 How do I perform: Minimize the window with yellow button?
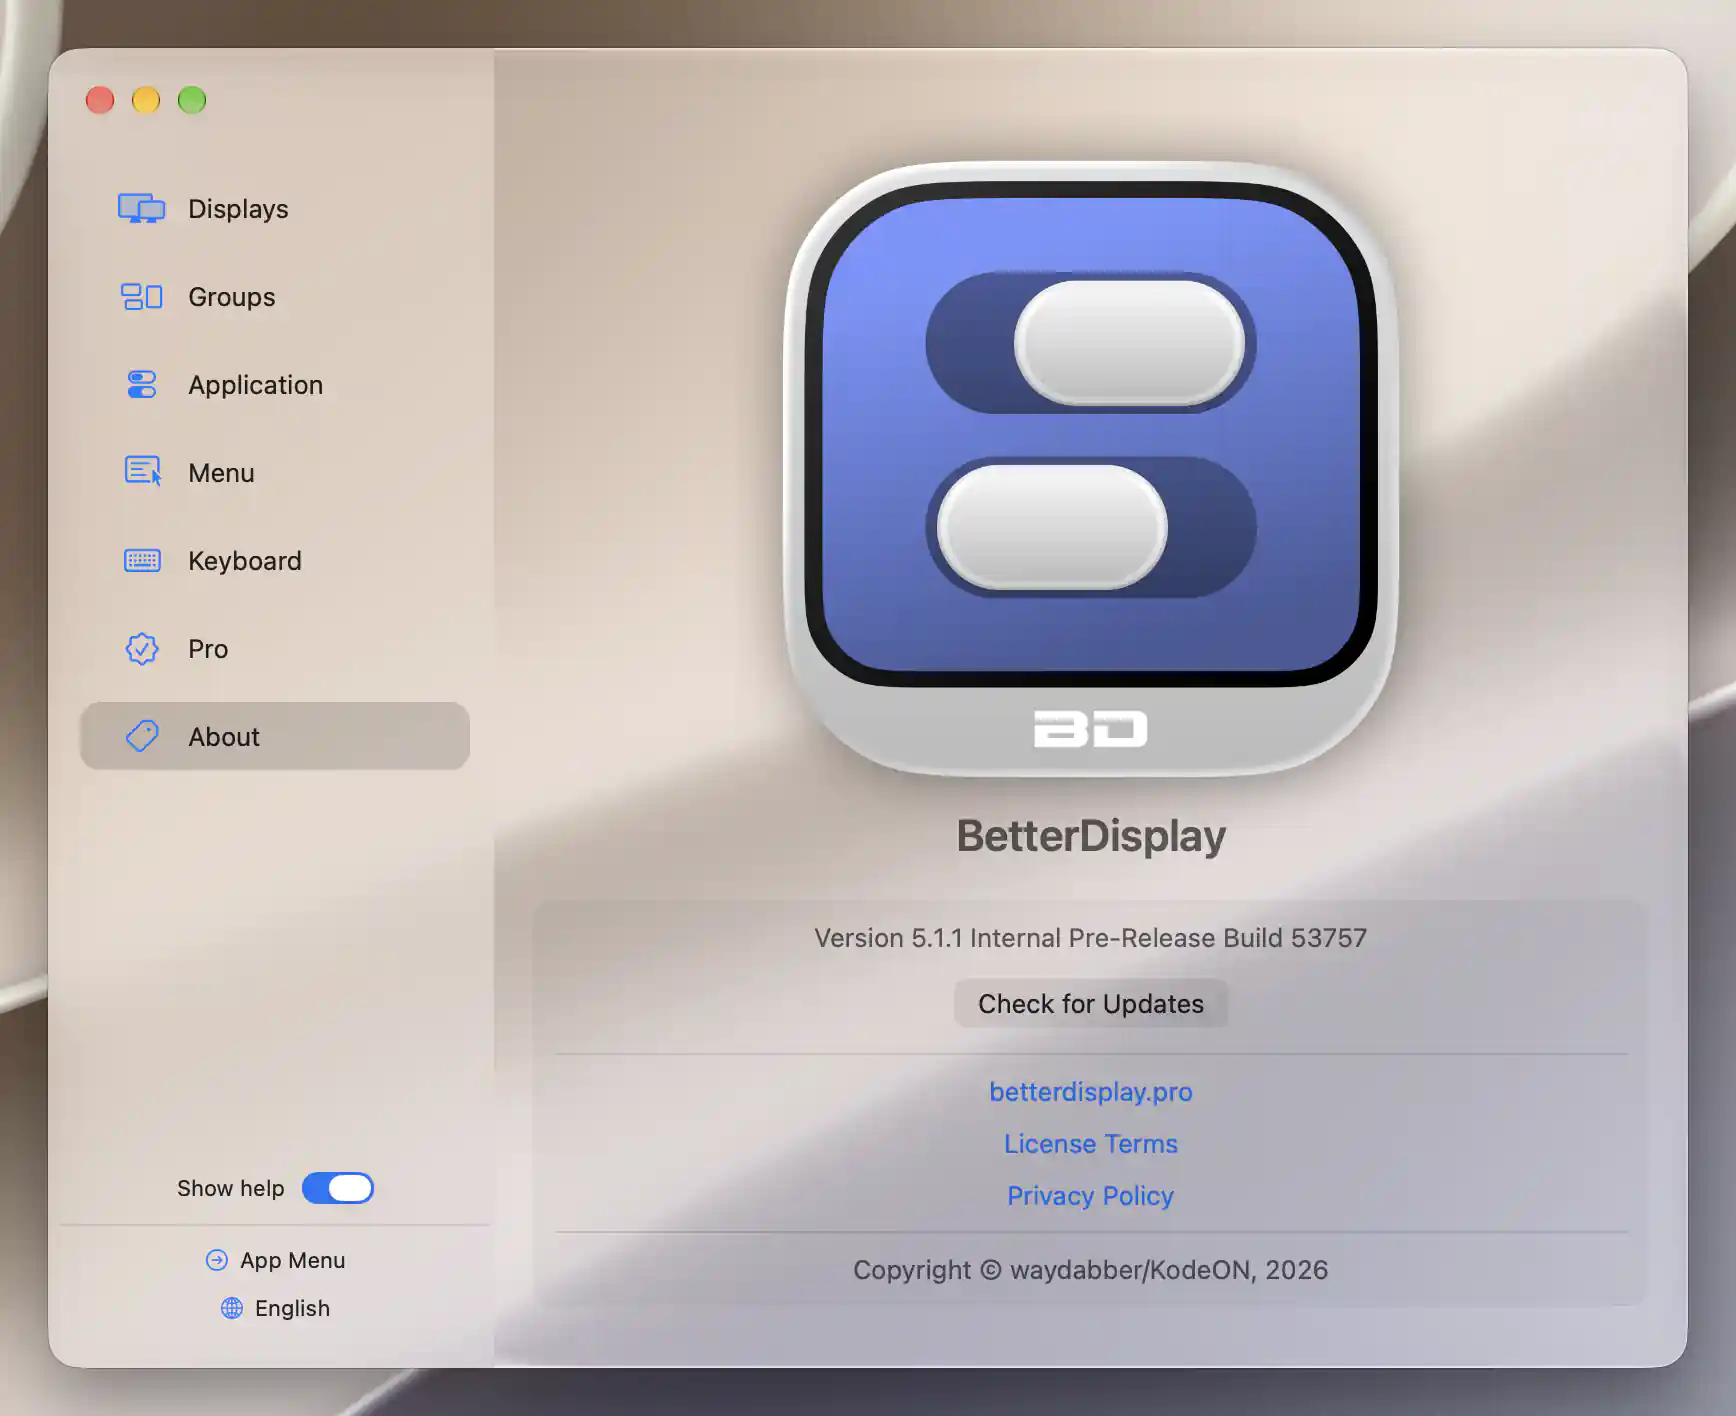(146, 100)
